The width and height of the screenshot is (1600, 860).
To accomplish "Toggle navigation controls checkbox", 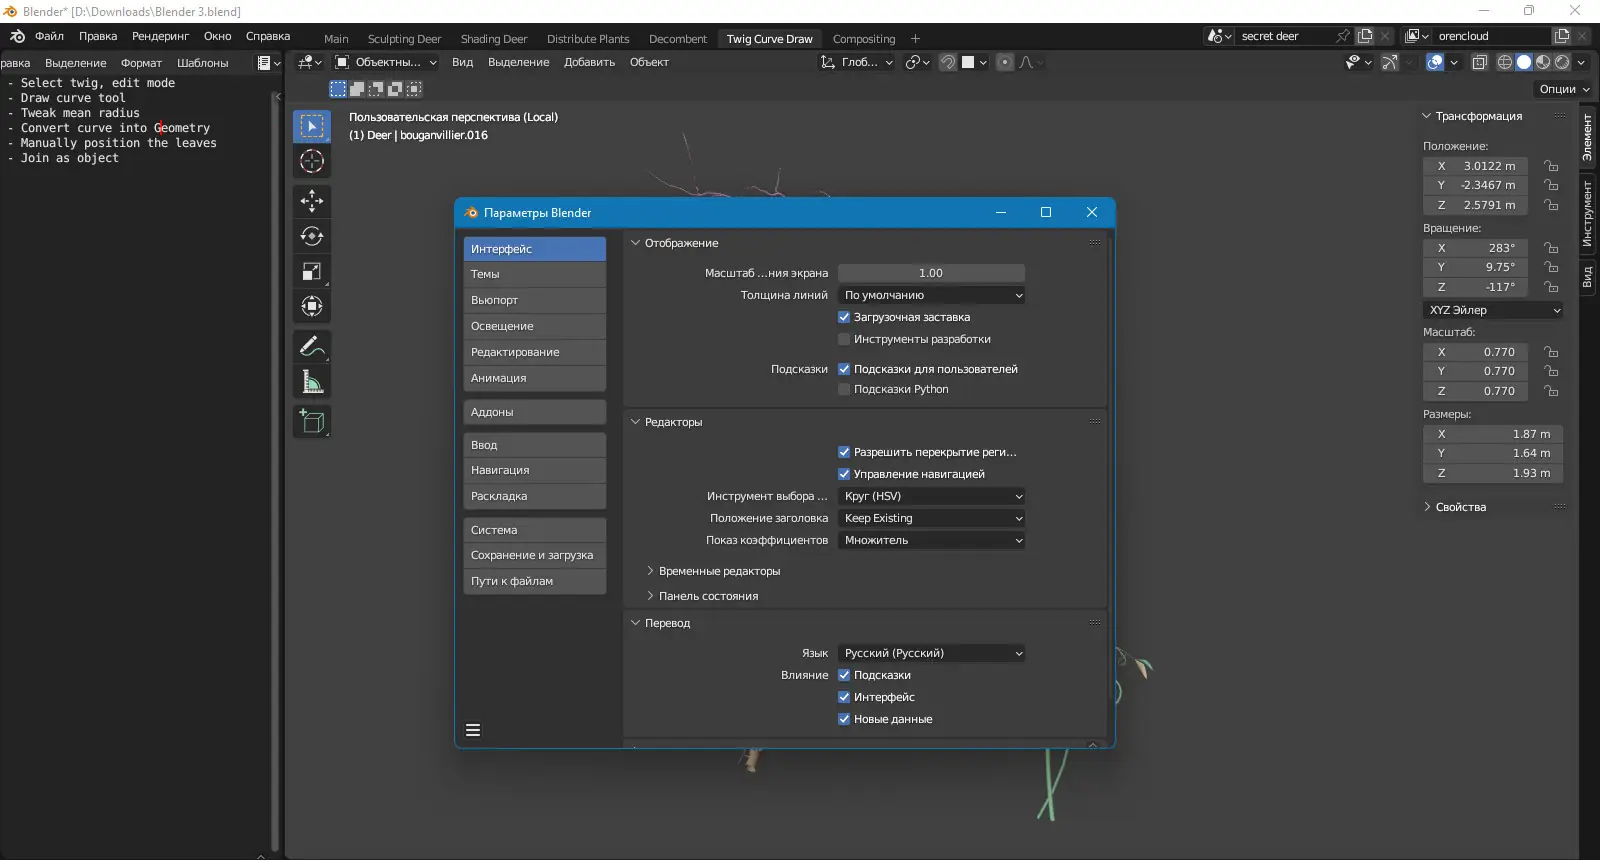I will pos(844,474).
